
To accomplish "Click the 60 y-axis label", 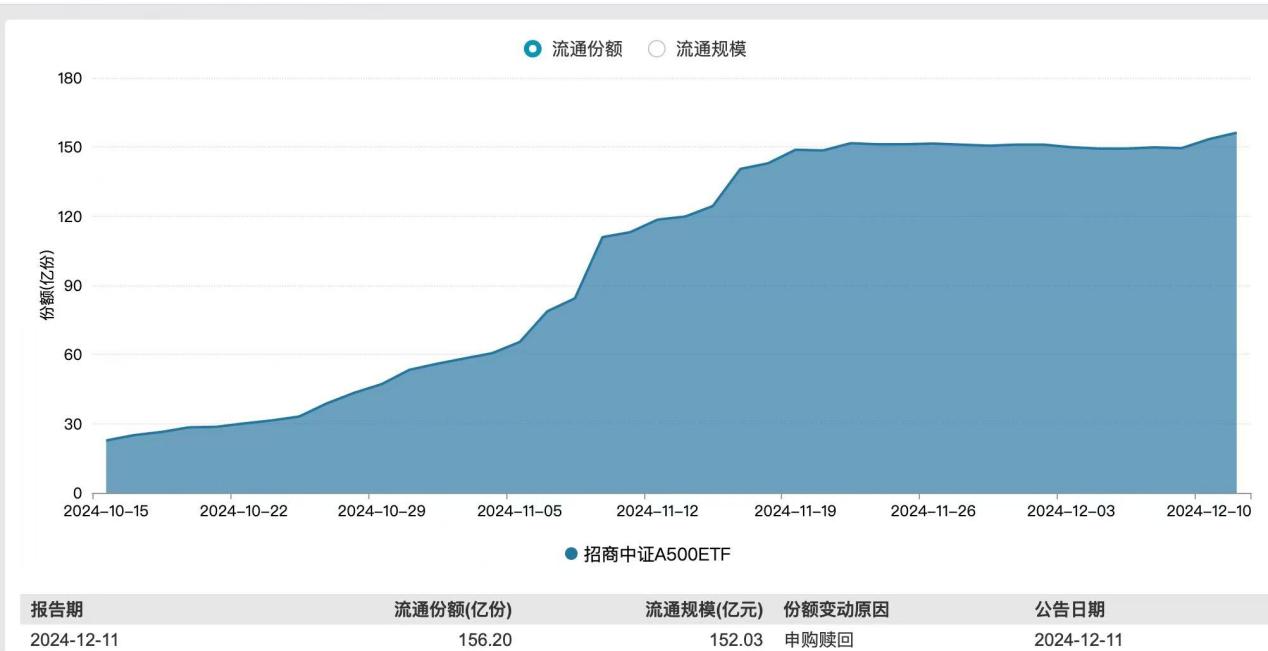I will pos(74,354).
